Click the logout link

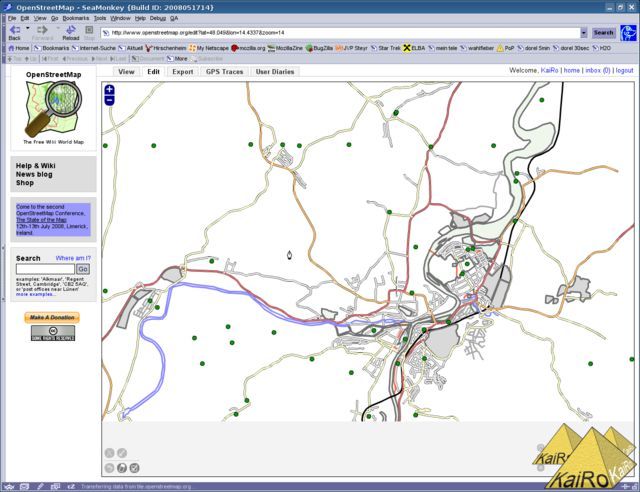[x=624, y=70]
